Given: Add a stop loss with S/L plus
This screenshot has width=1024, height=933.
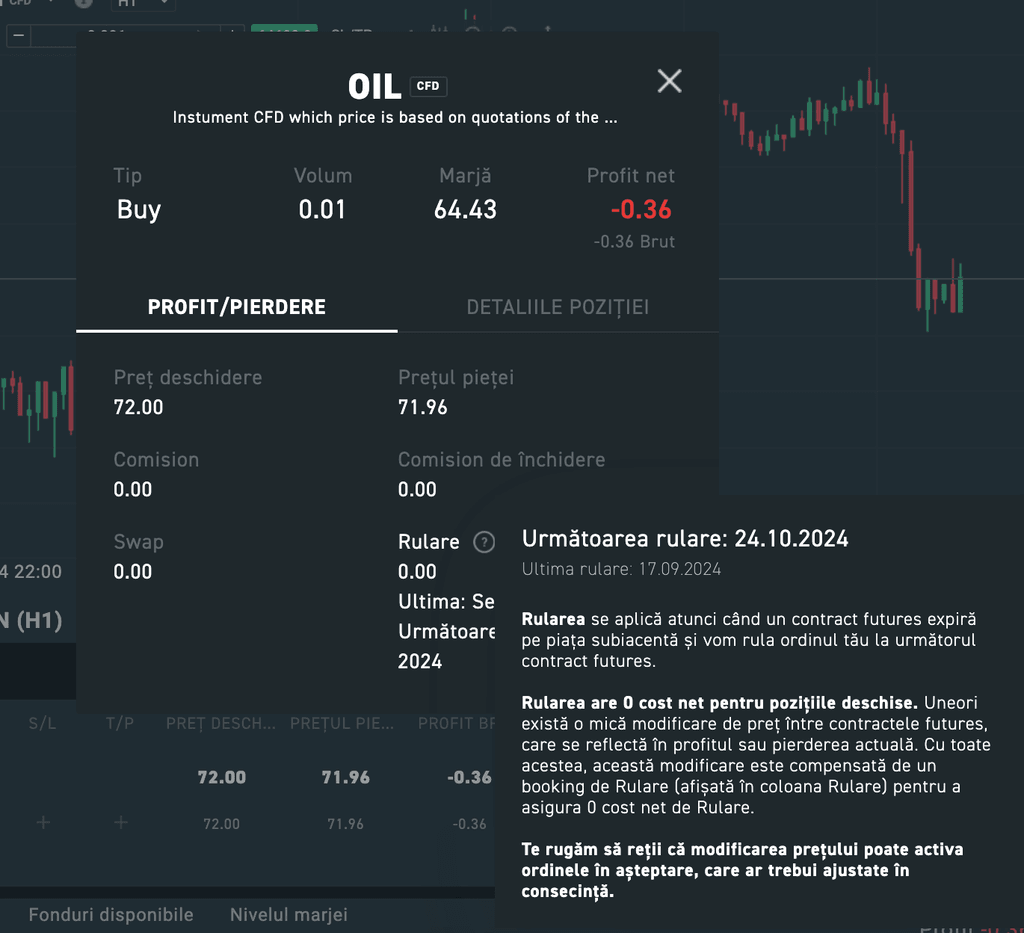Looking at the screenshot, I should [43, 823].
